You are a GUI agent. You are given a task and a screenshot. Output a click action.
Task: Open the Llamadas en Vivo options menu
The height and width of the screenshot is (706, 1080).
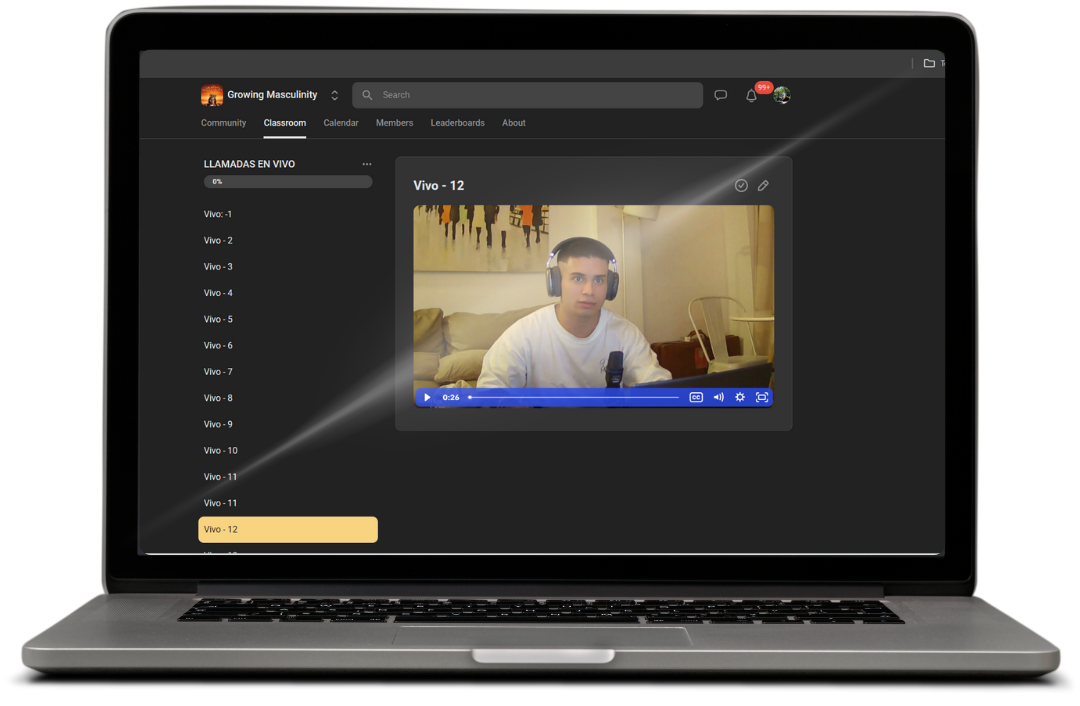coord(367,164)
